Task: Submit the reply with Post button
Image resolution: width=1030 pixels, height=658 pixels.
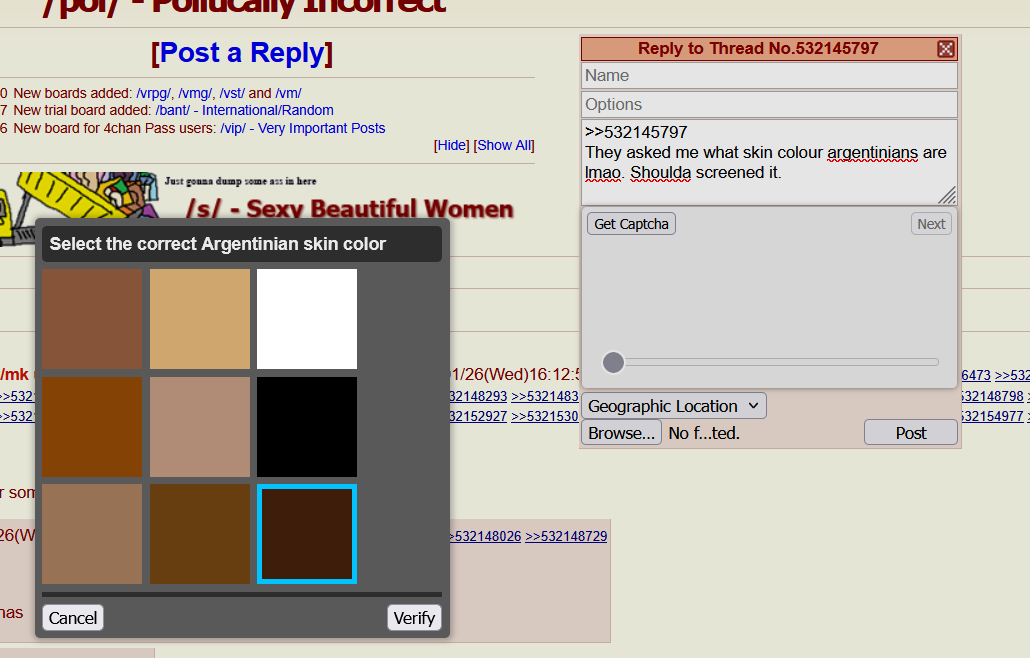Action: 910,433
